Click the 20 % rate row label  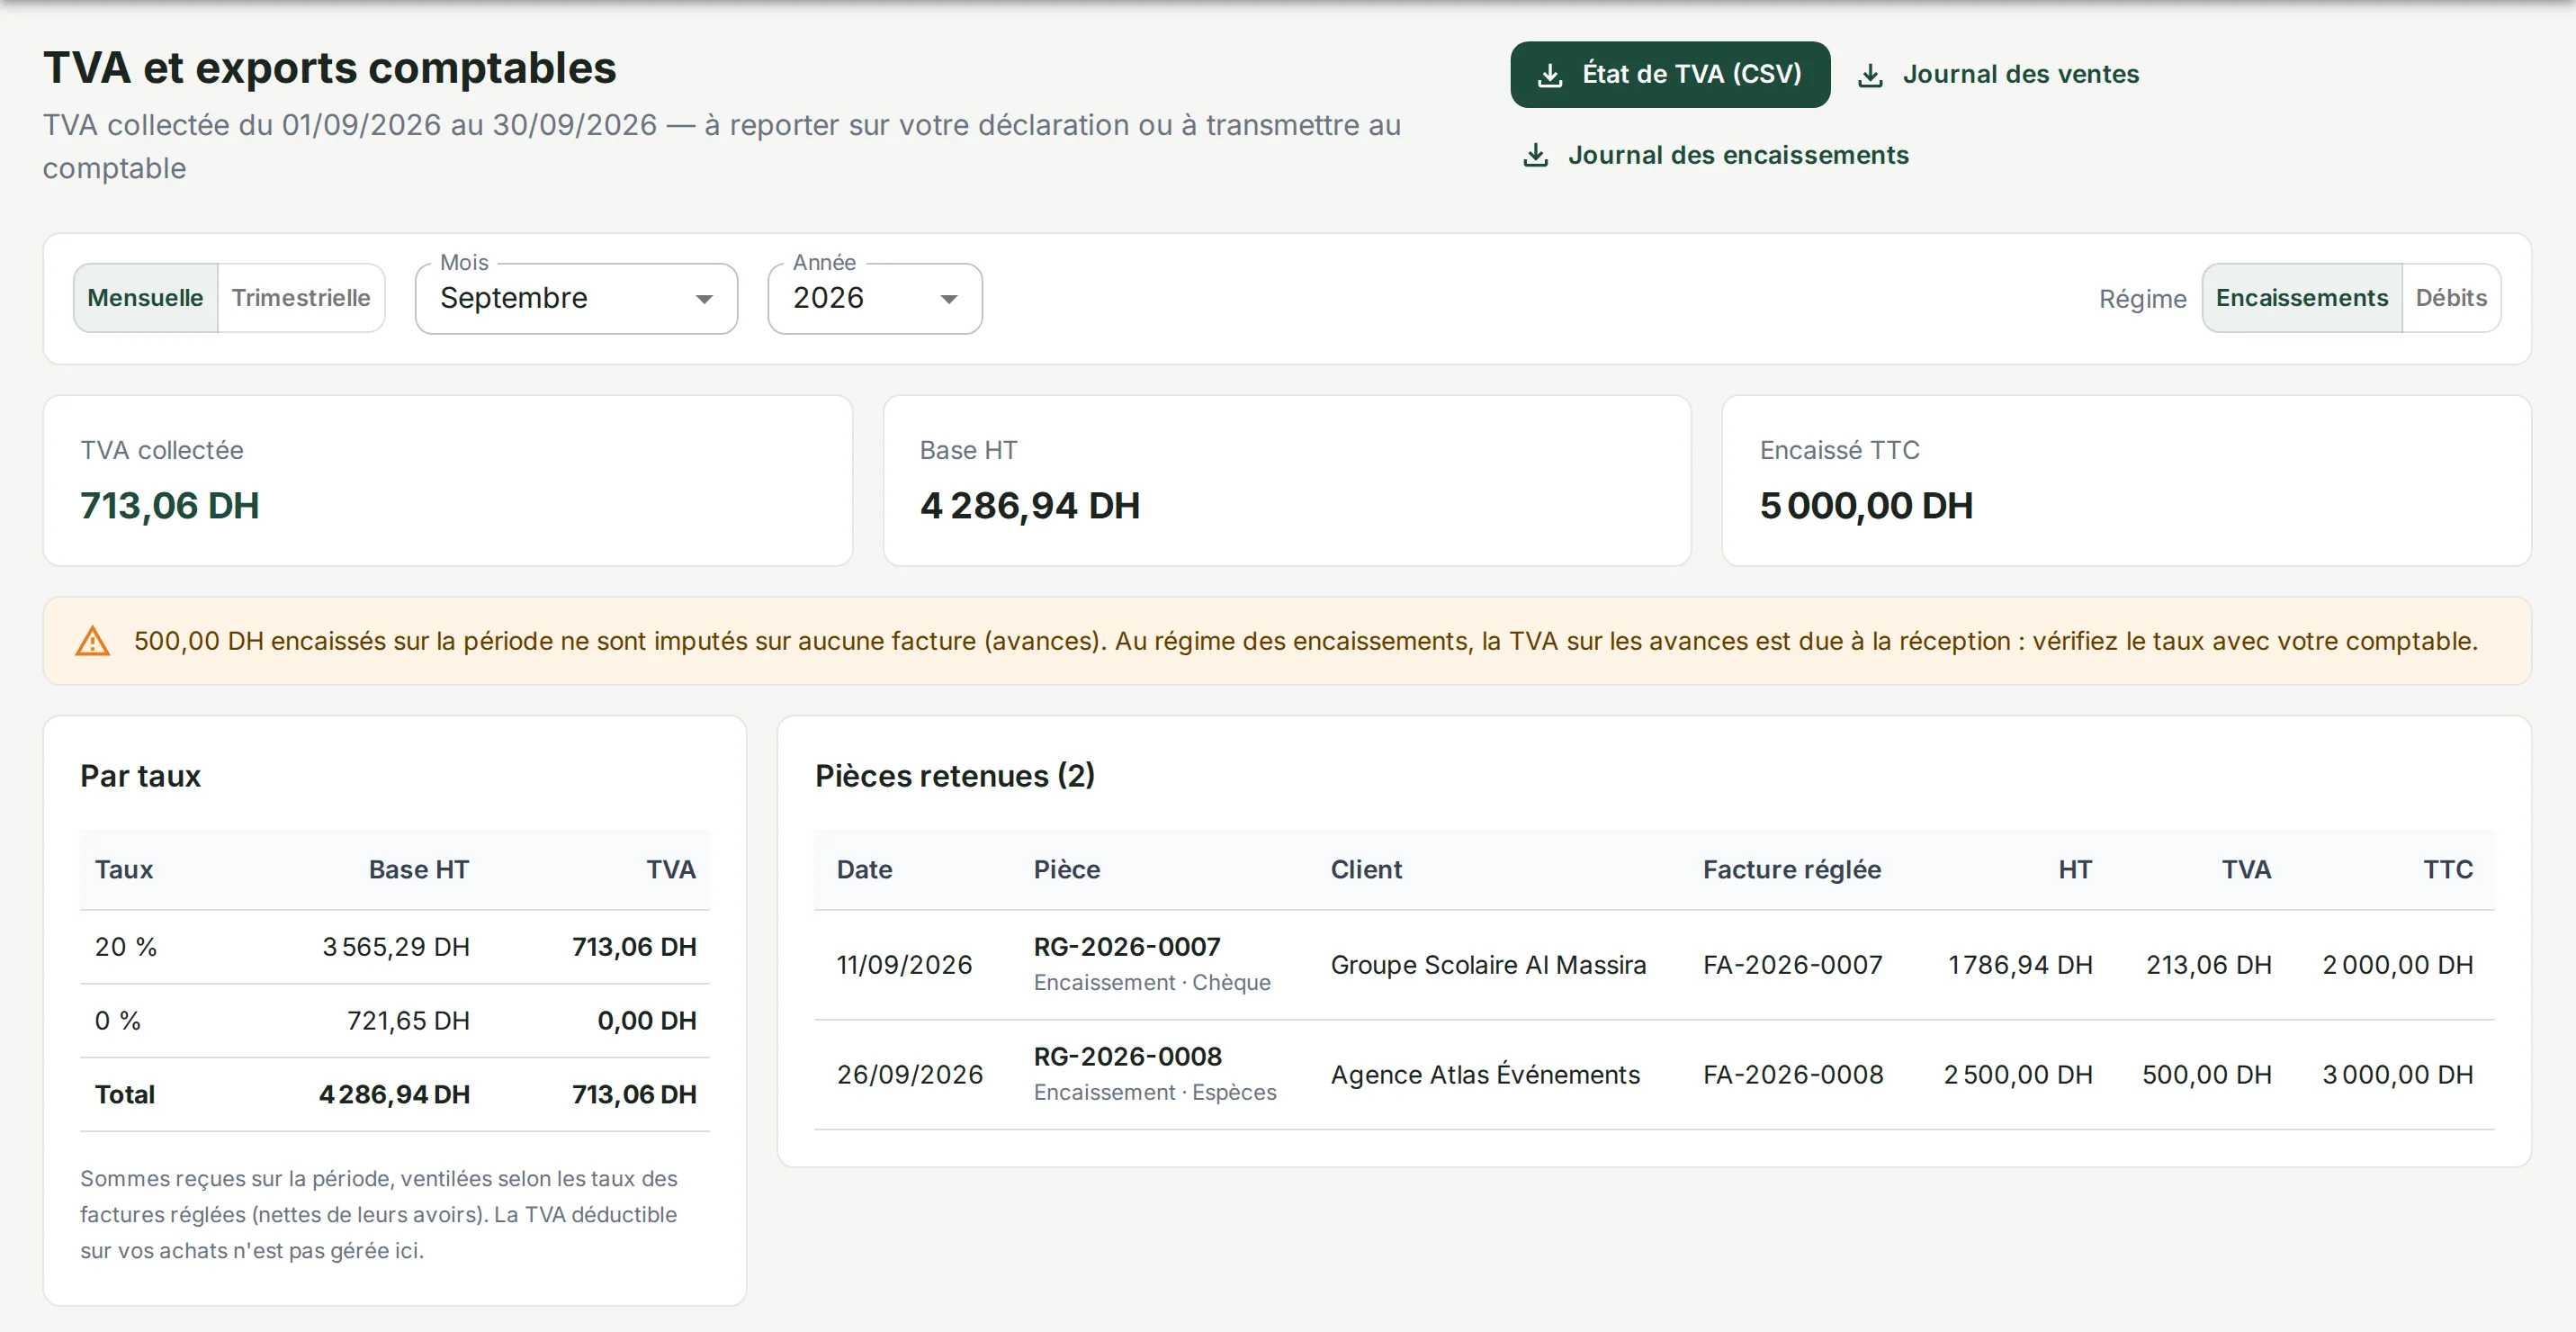(x=126, y=947)
